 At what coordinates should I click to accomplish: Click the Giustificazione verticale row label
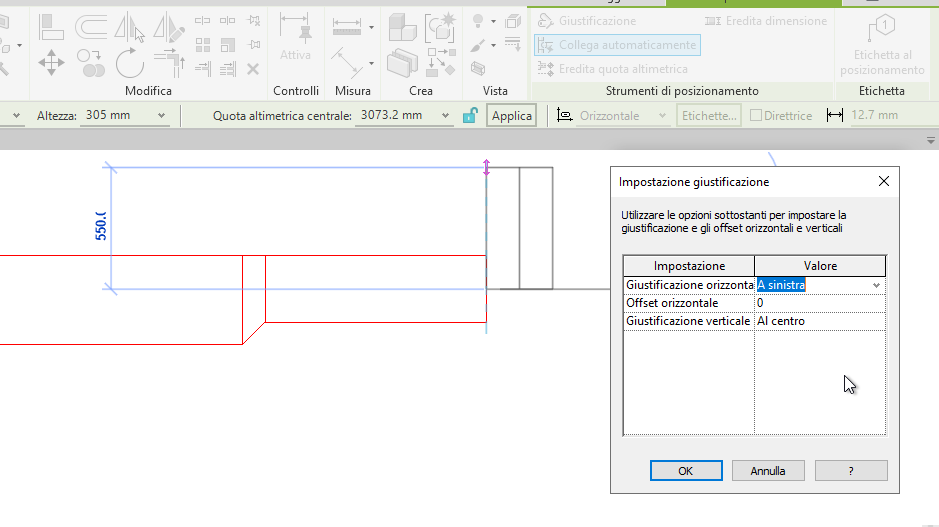688,321
